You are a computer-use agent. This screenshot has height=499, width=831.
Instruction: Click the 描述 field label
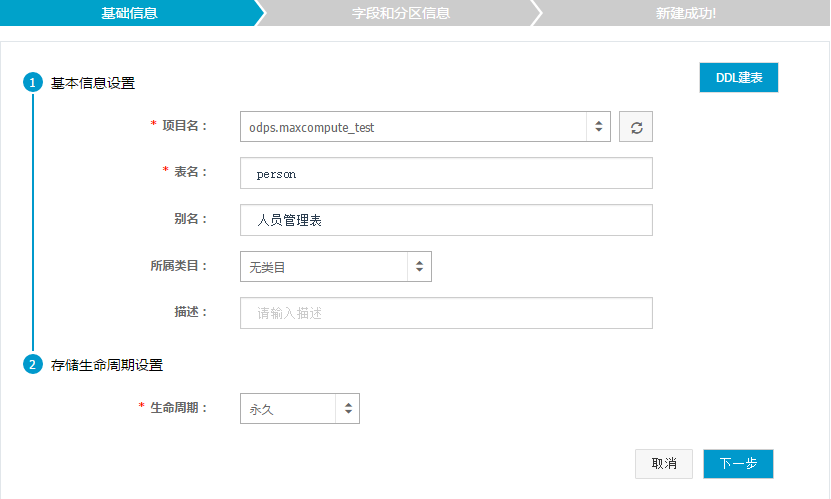pos(190,312)
